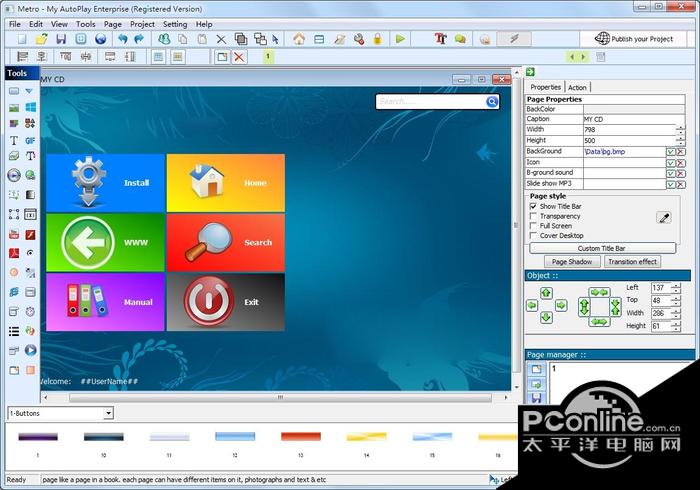This screenshot has height=490, width=700.
Task: Click the Custom Title Bar button
Action: point(602,248)
